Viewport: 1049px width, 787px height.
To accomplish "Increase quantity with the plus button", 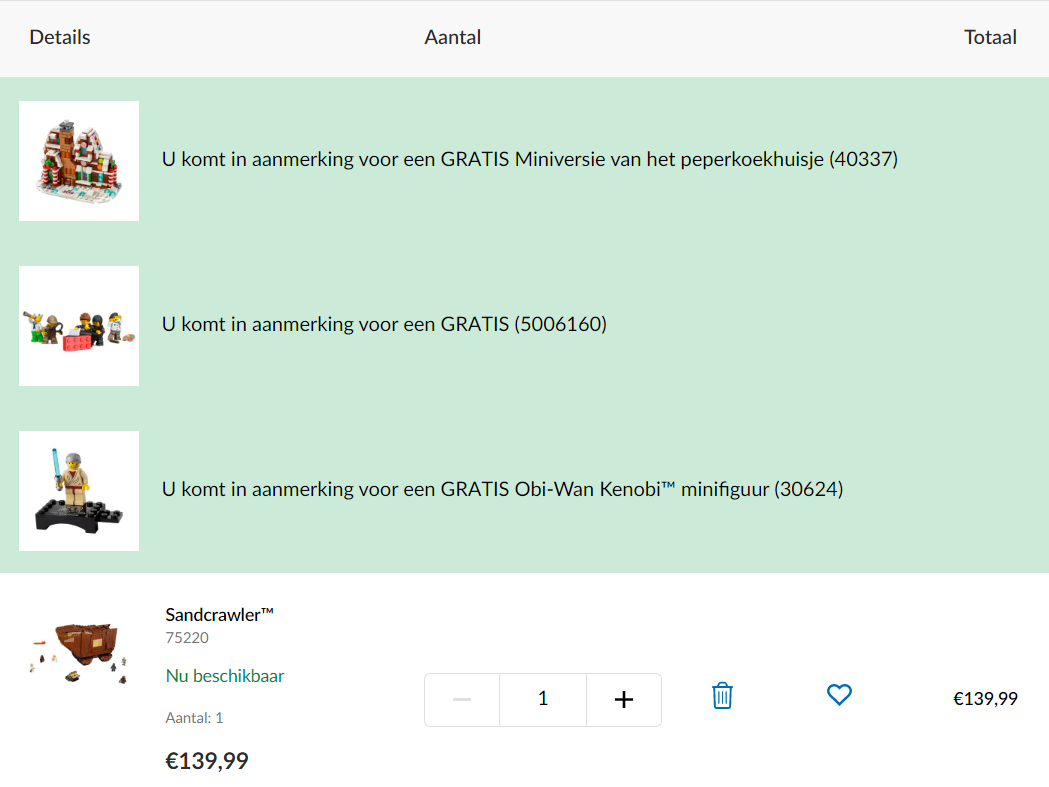I will coord(623,699).
